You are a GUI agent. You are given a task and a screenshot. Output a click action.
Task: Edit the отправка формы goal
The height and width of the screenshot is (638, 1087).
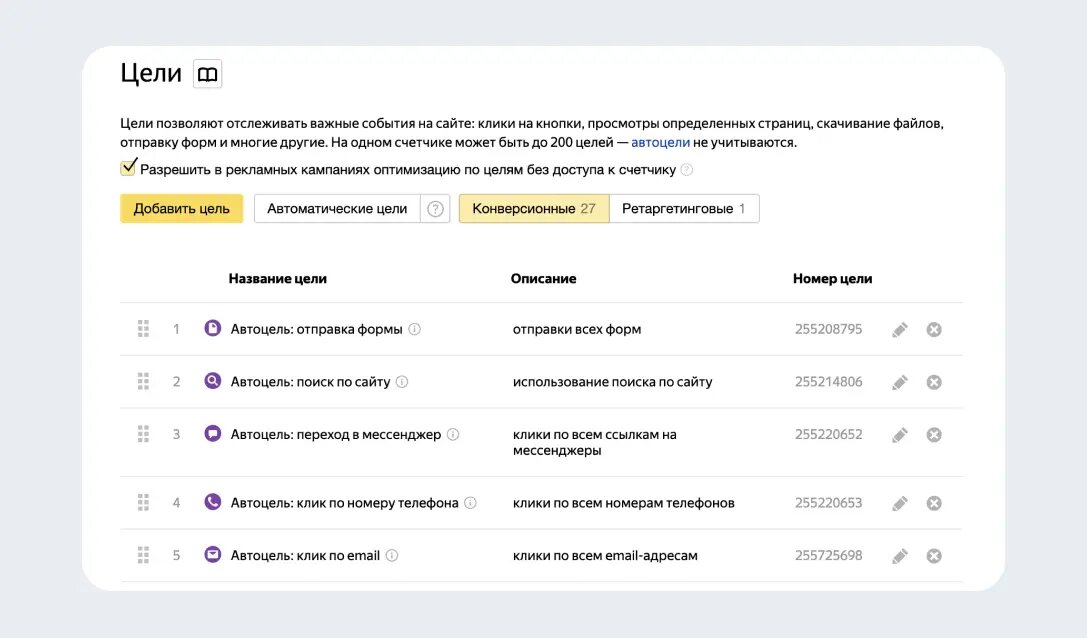900,330
